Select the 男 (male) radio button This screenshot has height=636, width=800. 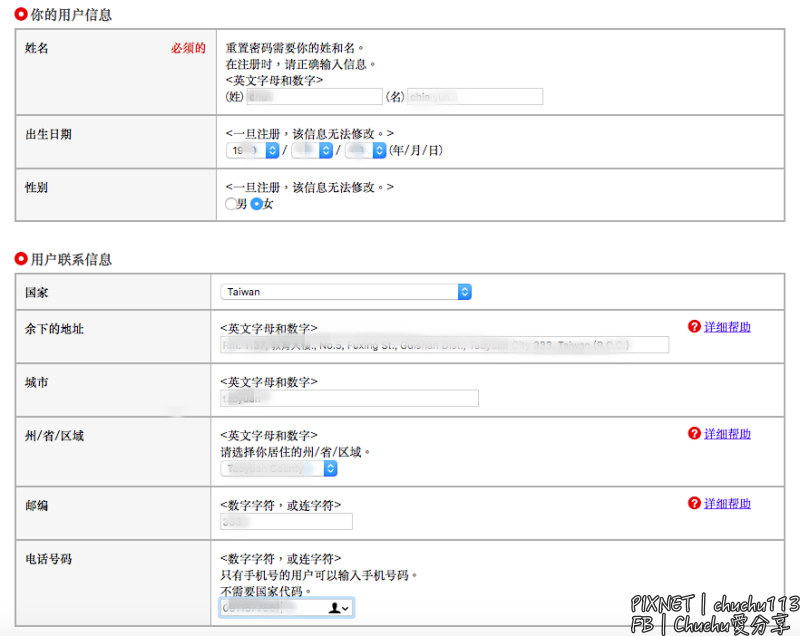click(232, 204)
